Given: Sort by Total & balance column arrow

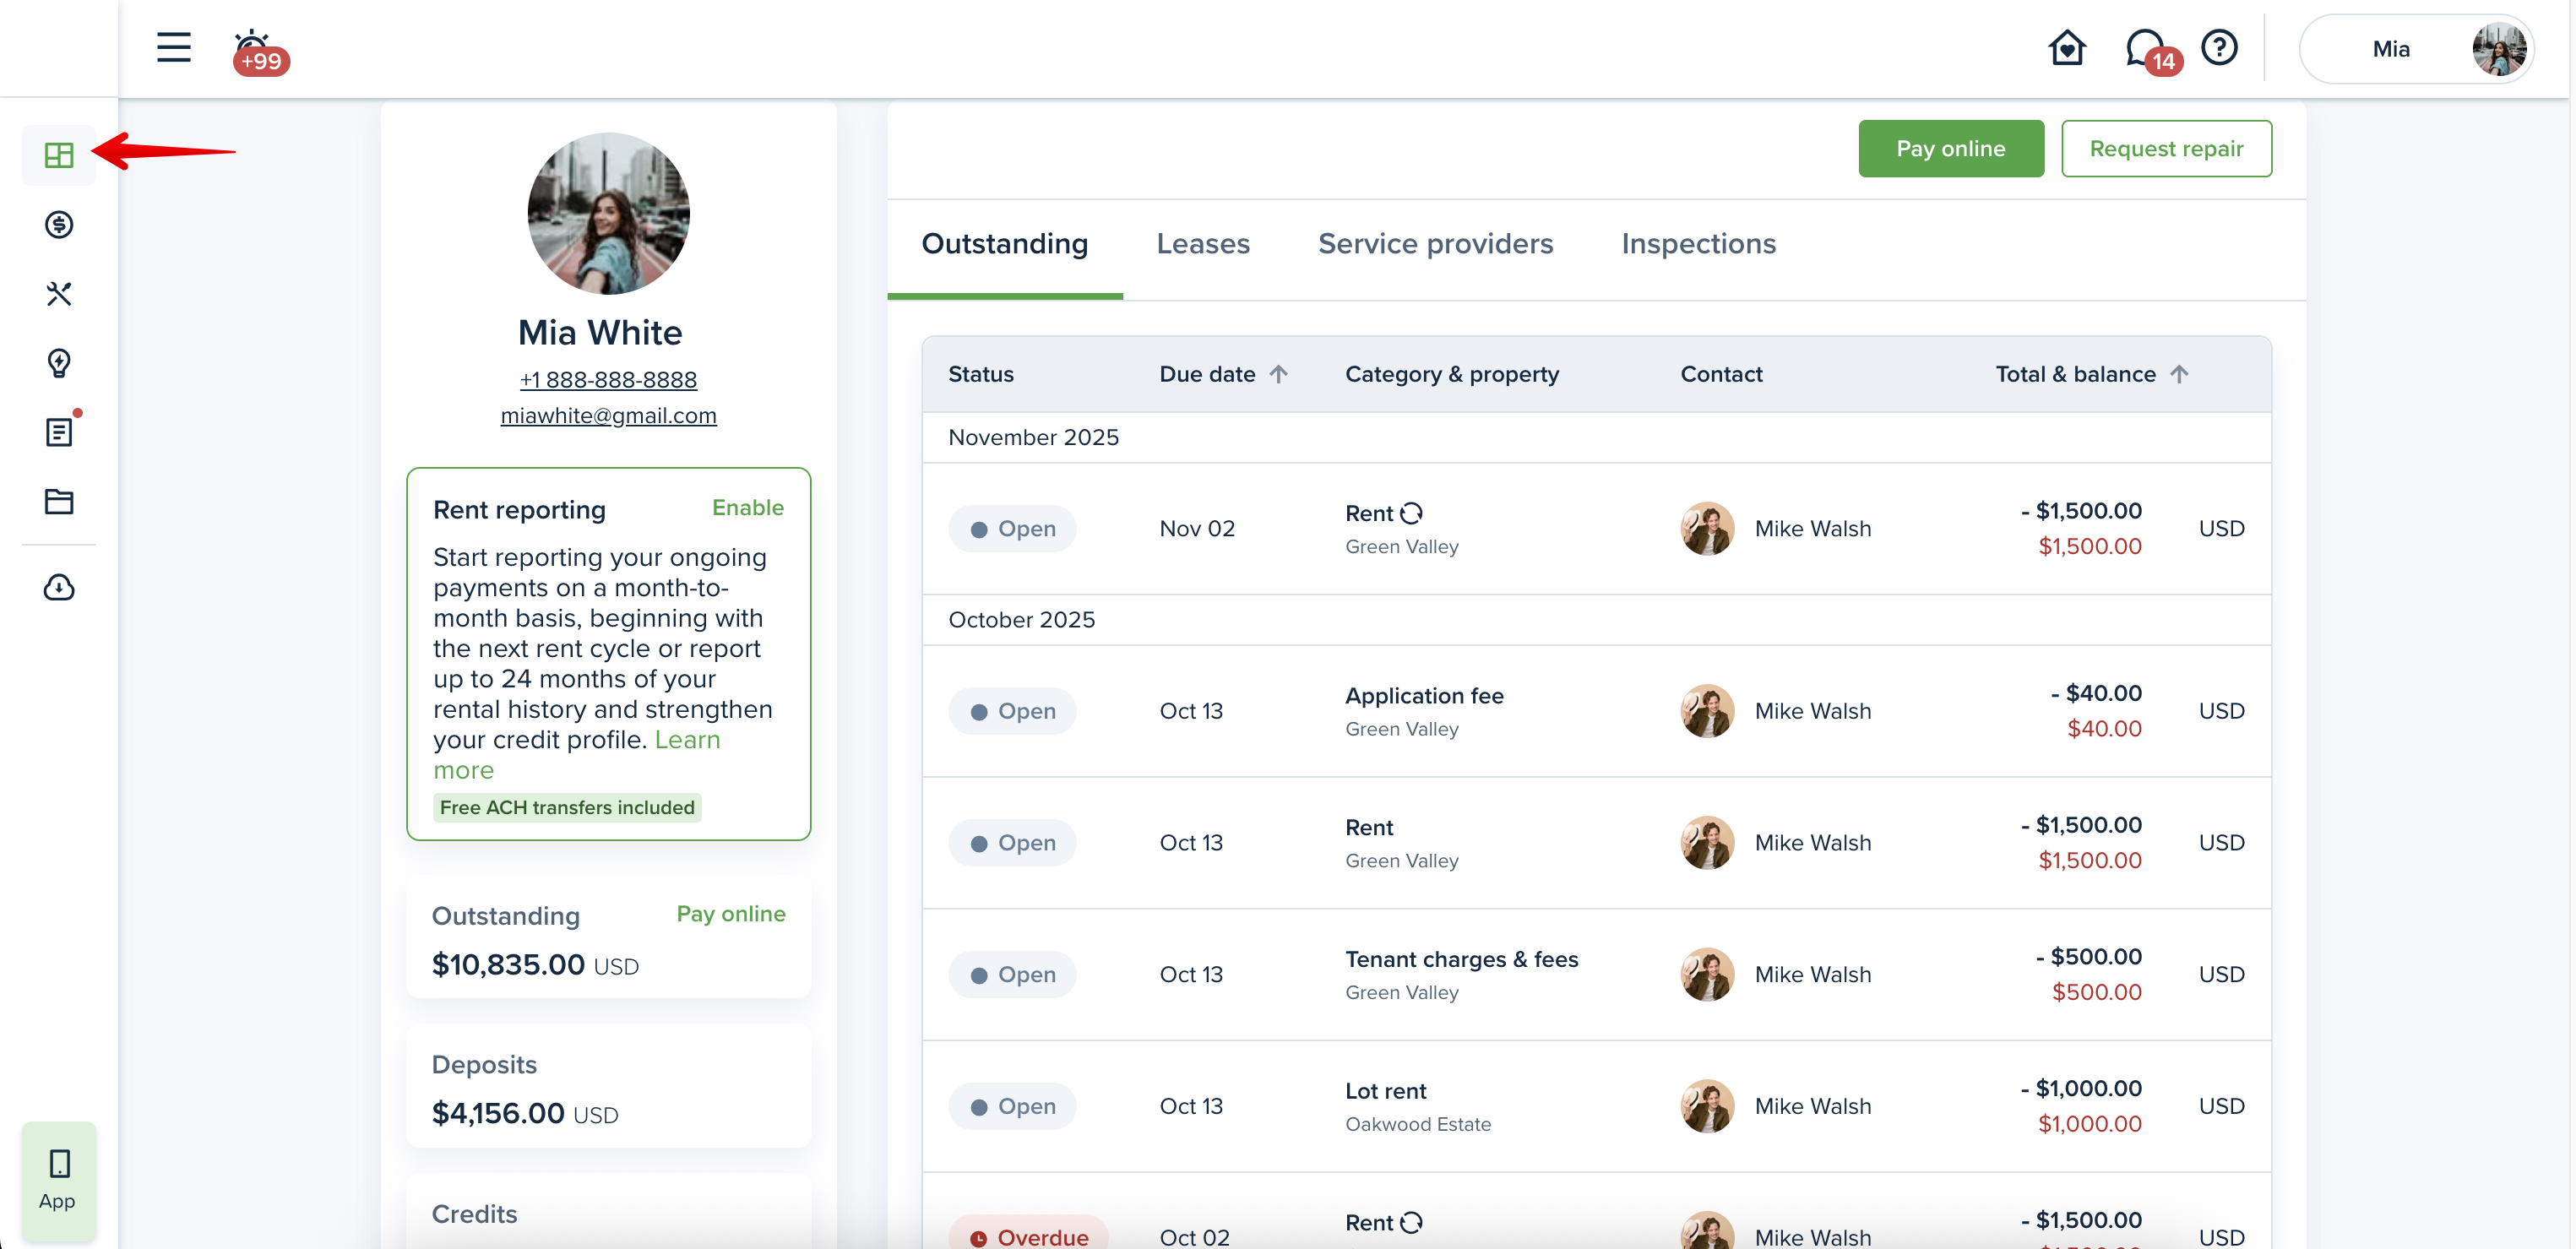Looking at the screenshot, I should [2179, 374].
